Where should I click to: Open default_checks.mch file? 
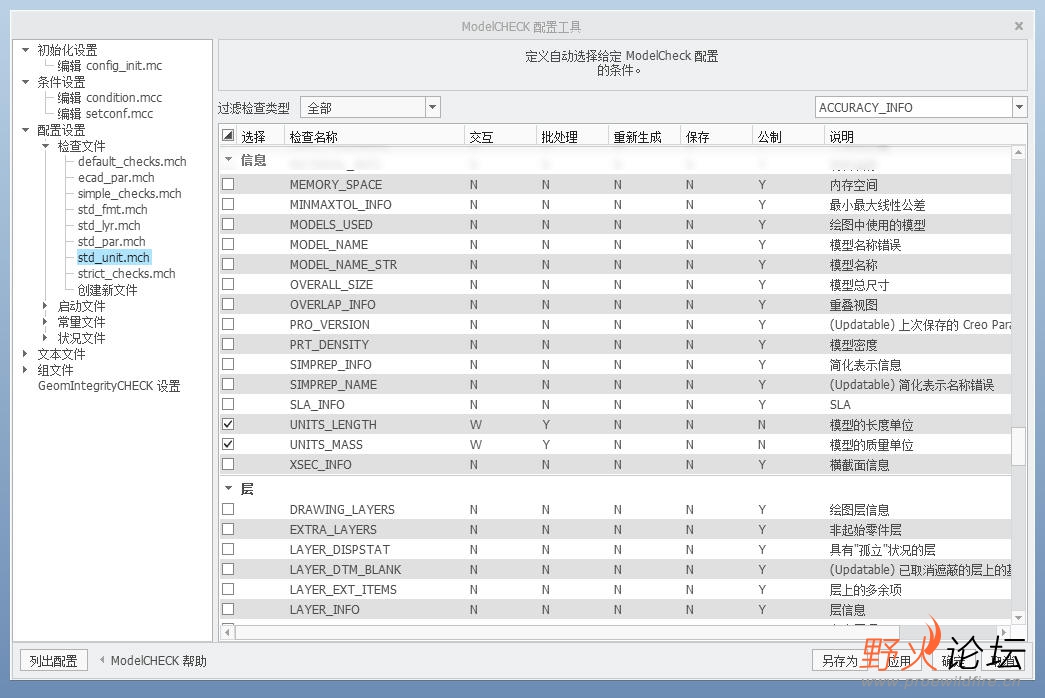tap(132, 161)
